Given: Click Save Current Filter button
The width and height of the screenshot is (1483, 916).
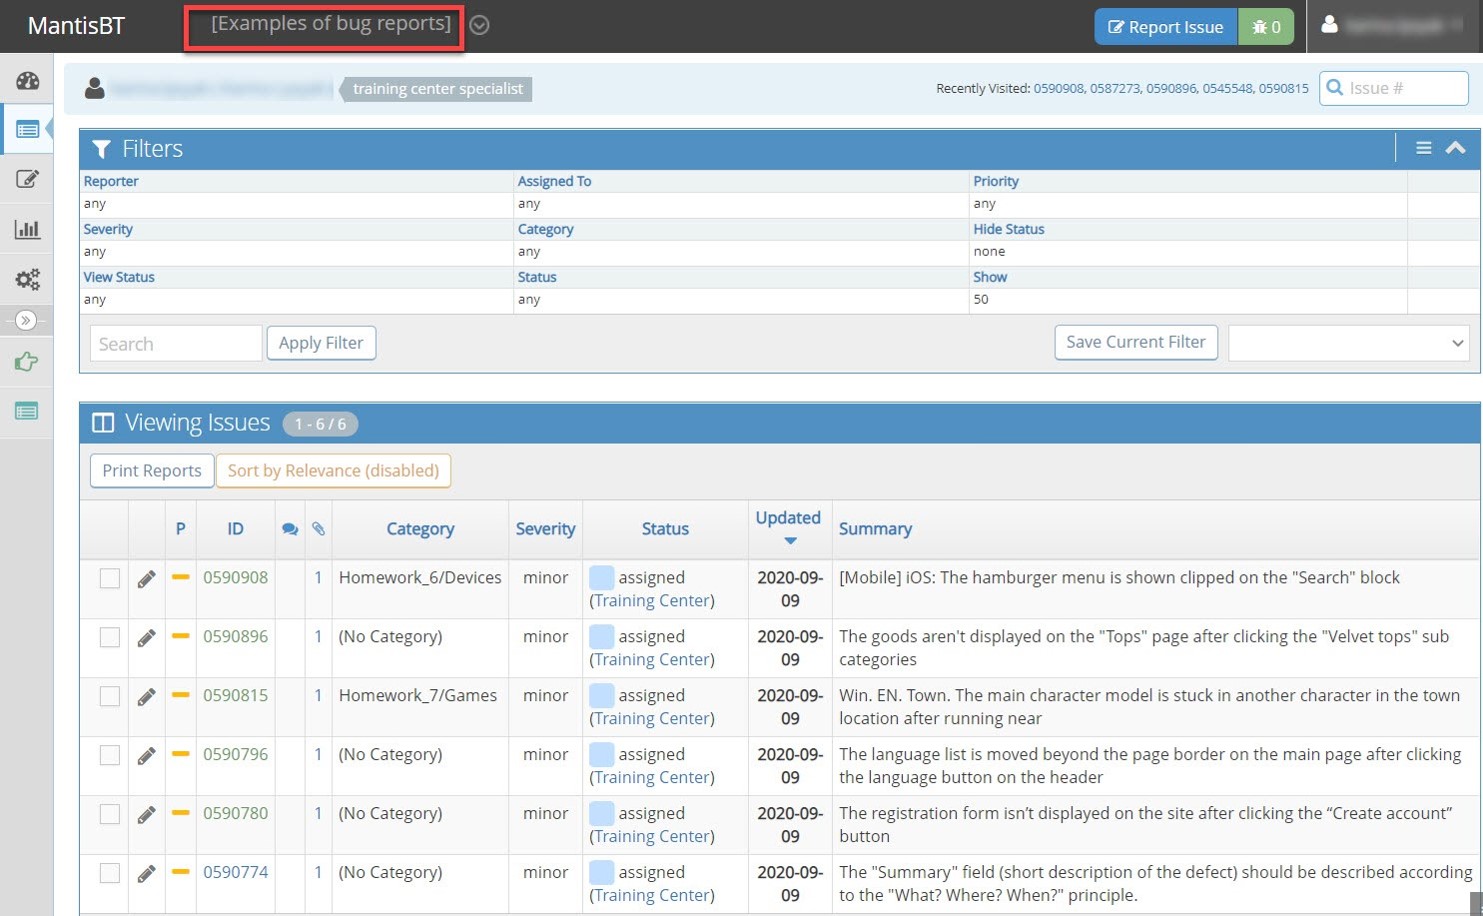Looking at the screenshot, I should pyautogui.click(x=1136, y=342).
